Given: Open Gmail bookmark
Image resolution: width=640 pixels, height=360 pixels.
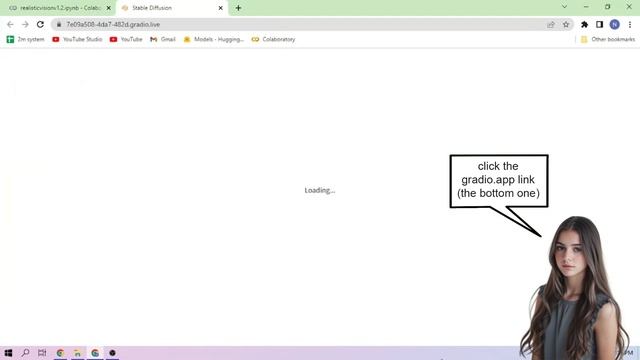Looking at the screenshot, I should pos(163,39).
